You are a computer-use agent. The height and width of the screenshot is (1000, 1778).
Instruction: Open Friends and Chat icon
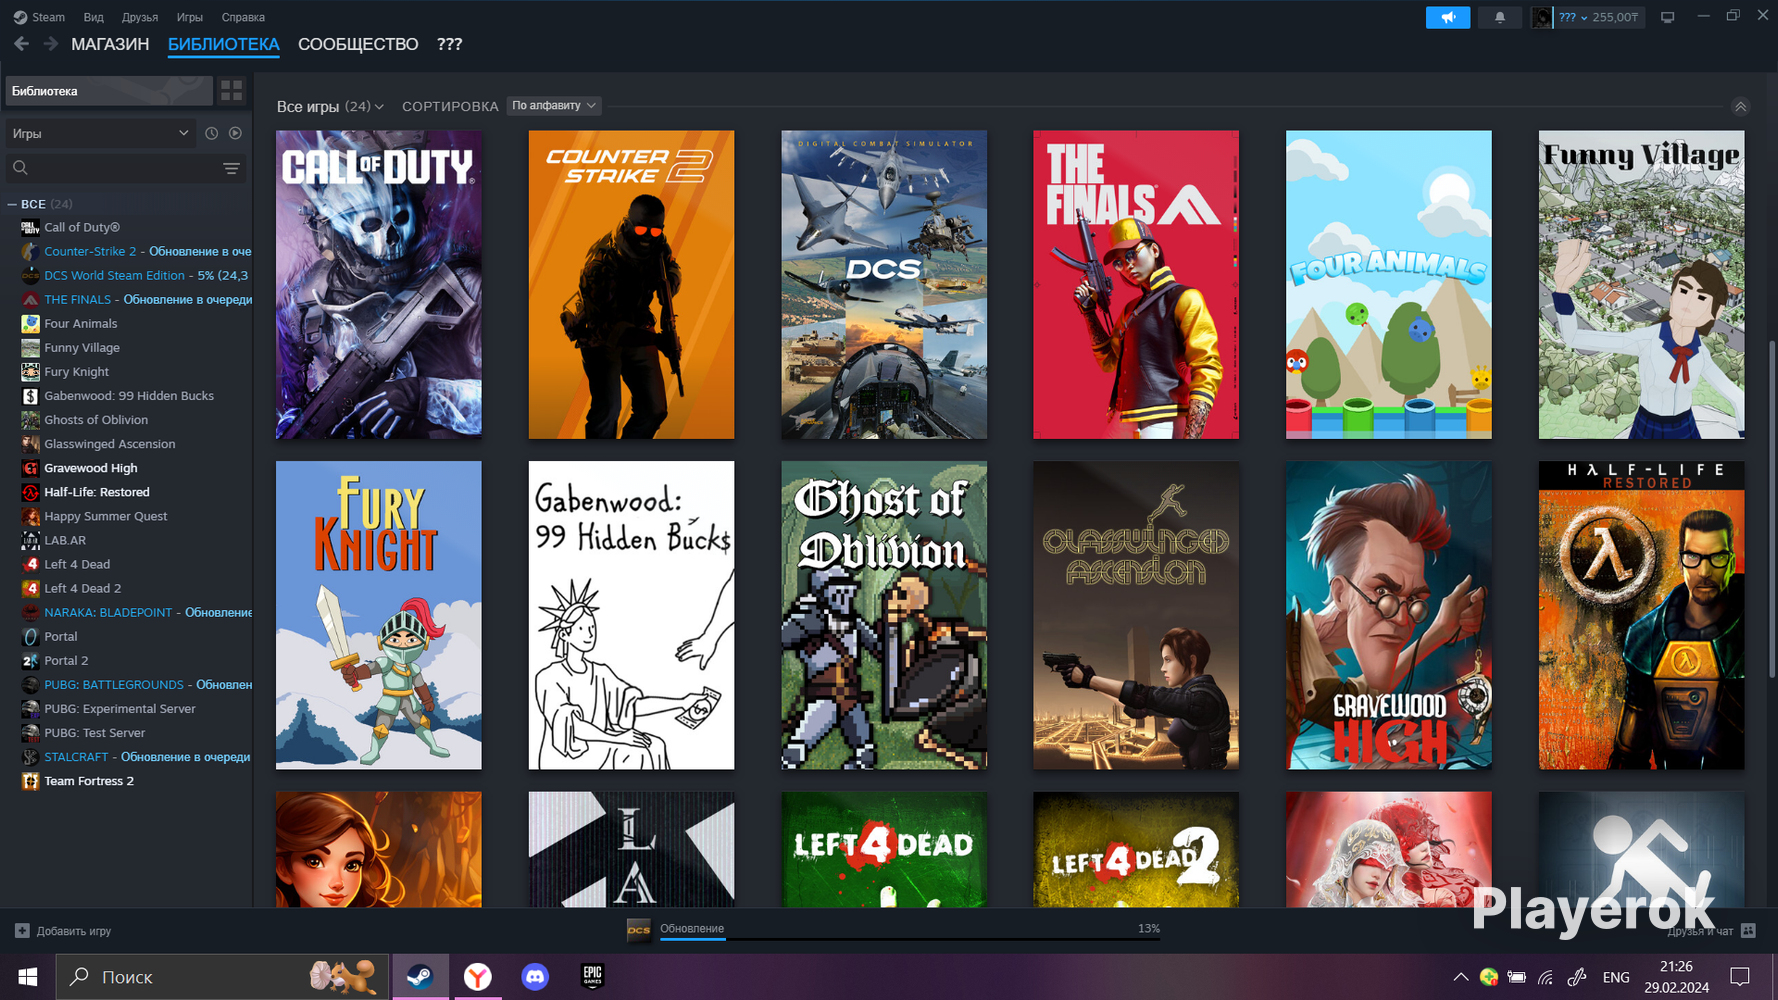tap(1748, 931)
